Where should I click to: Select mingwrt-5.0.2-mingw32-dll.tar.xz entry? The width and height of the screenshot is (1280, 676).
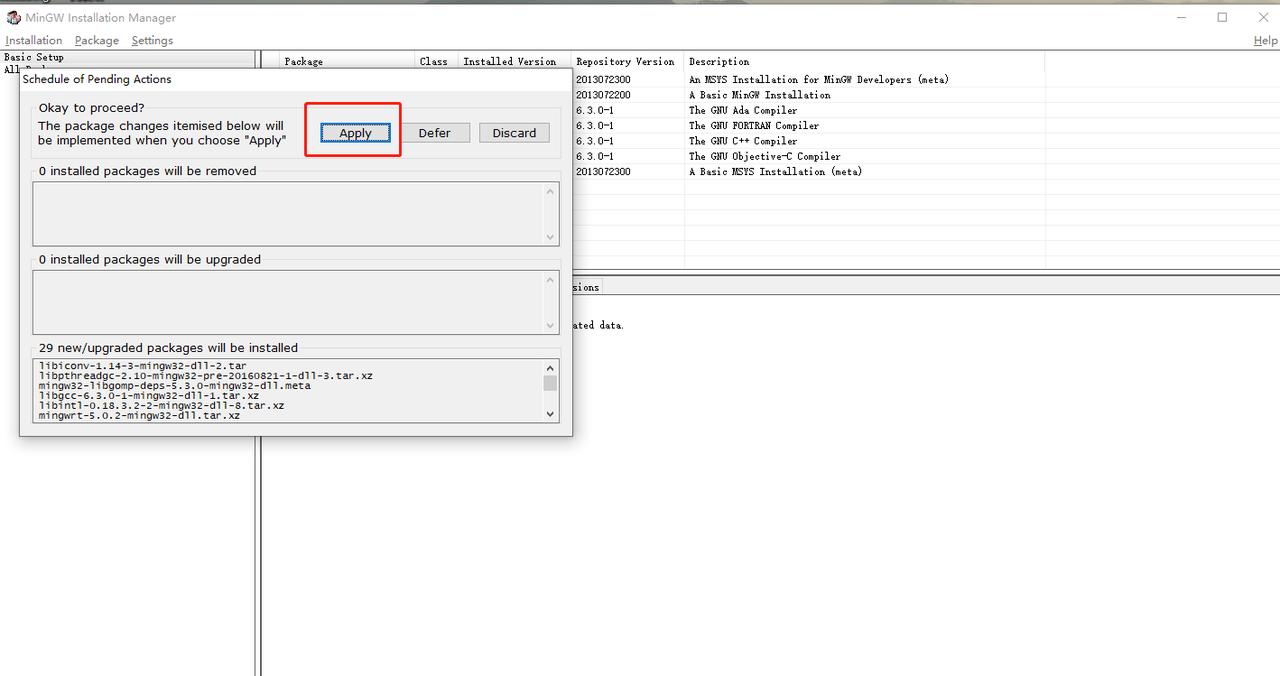(139, 416)
